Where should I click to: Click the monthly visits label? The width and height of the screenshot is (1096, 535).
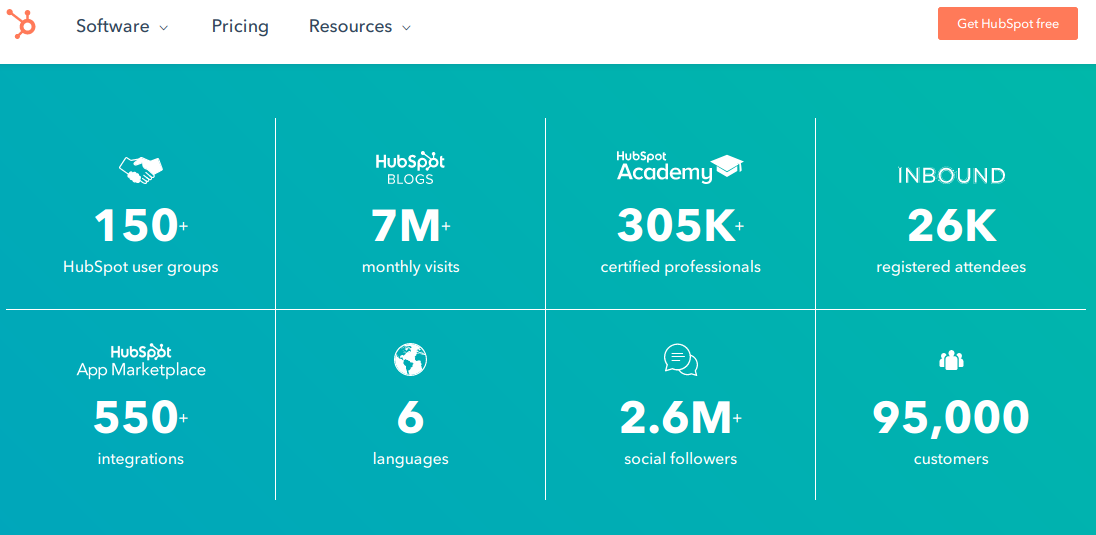pos(410,267)
